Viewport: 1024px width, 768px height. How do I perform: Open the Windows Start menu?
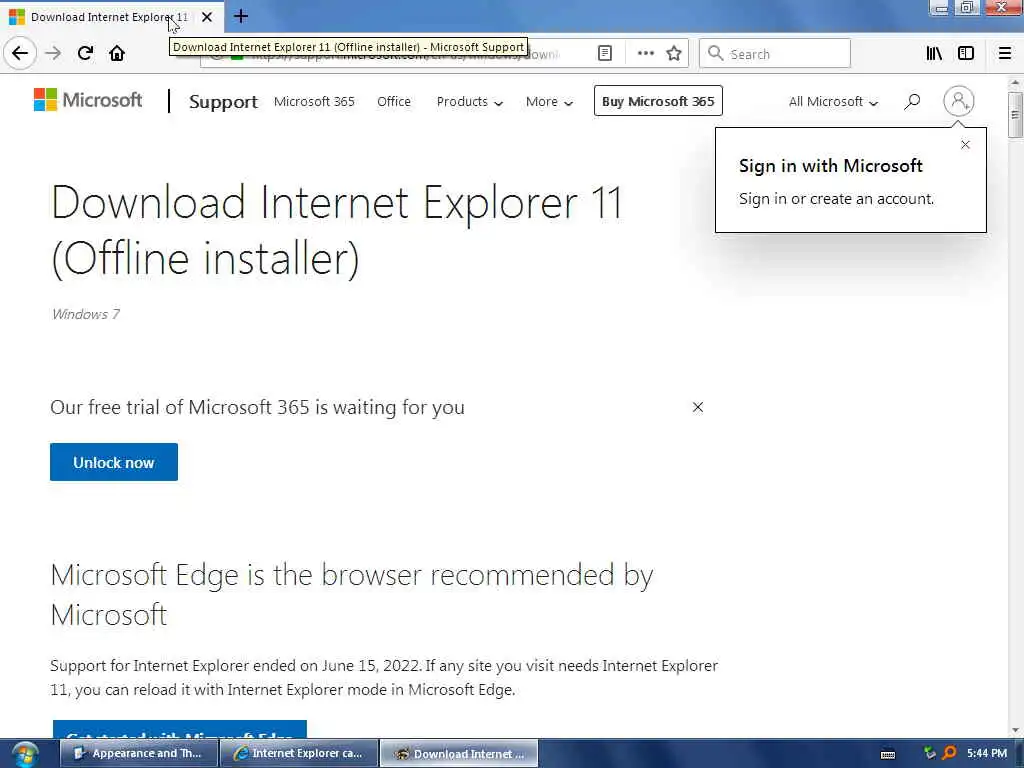tap(24, 754)
